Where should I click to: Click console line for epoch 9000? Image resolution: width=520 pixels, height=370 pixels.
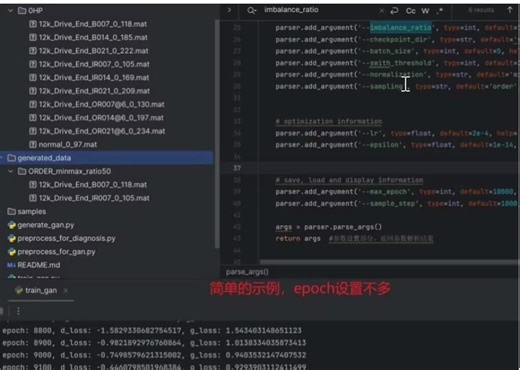click(x=154, y=355)
